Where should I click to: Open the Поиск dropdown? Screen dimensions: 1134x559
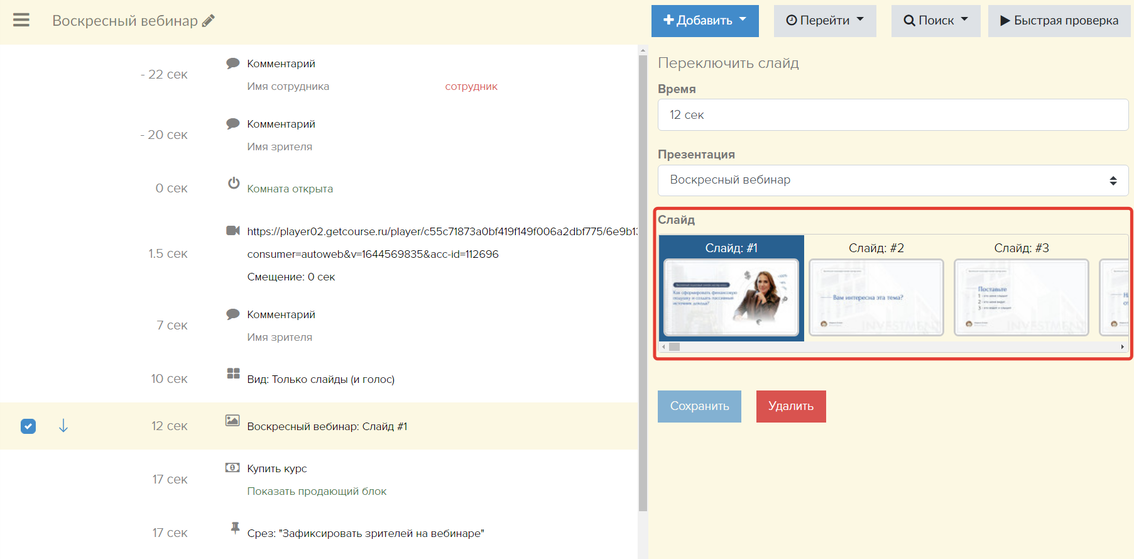pos(935,21)
